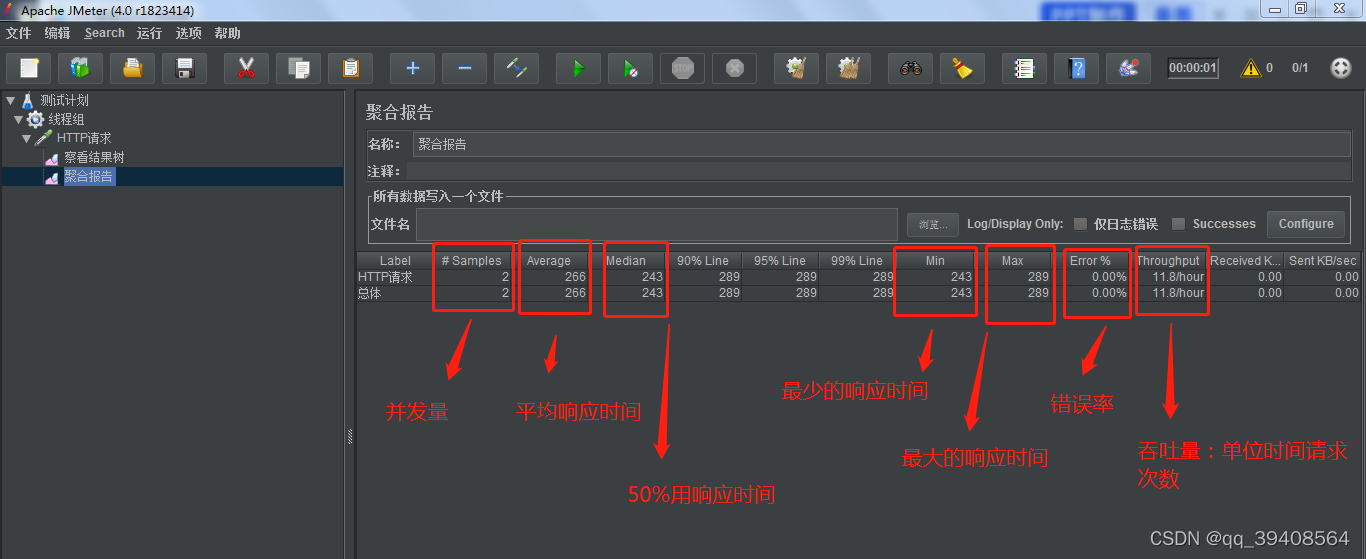Click the Error % column header
This screenshot has height=559, width=1366.
tap(1089, 260)
